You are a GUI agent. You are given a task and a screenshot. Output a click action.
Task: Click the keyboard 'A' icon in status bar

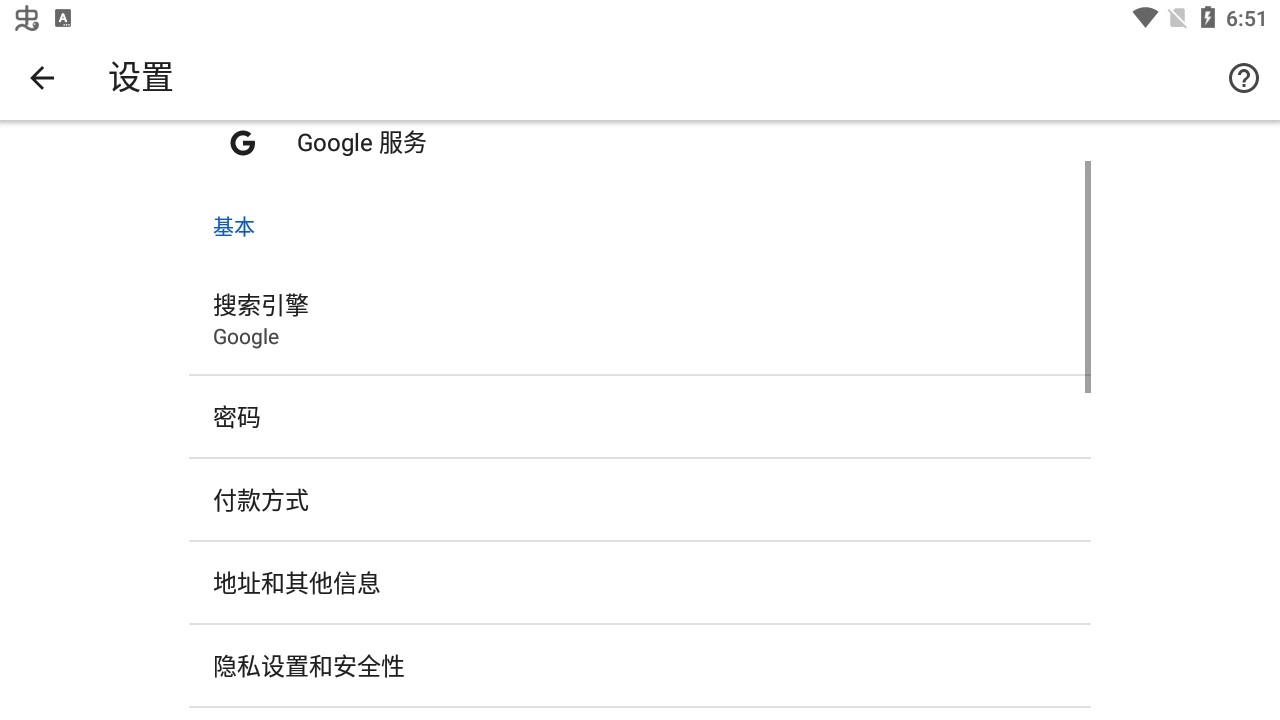pos(64,16)
